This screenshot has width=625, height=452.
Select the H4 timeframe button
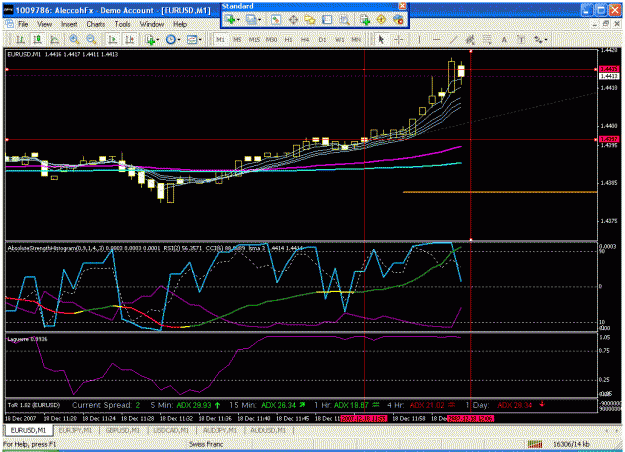305,39
